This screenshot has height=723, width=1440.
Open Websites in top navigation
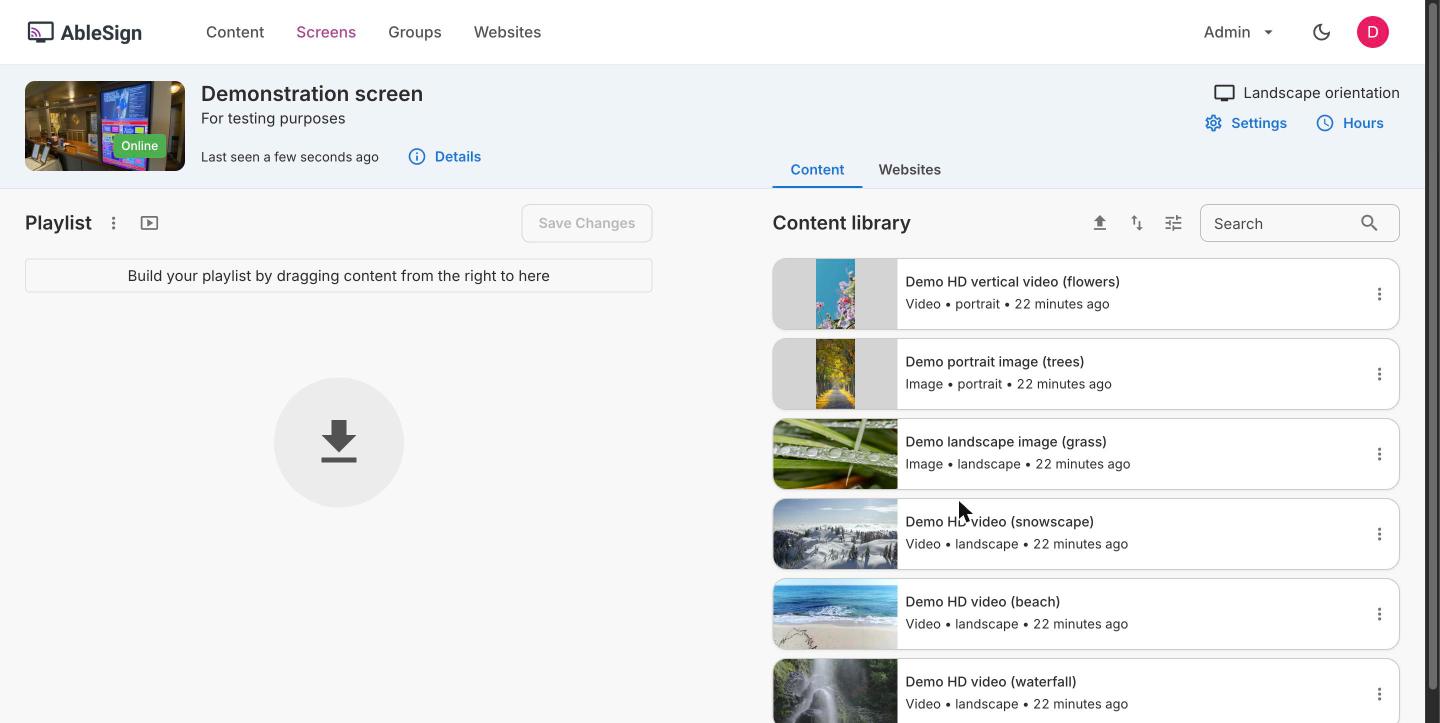click(507, 32)
